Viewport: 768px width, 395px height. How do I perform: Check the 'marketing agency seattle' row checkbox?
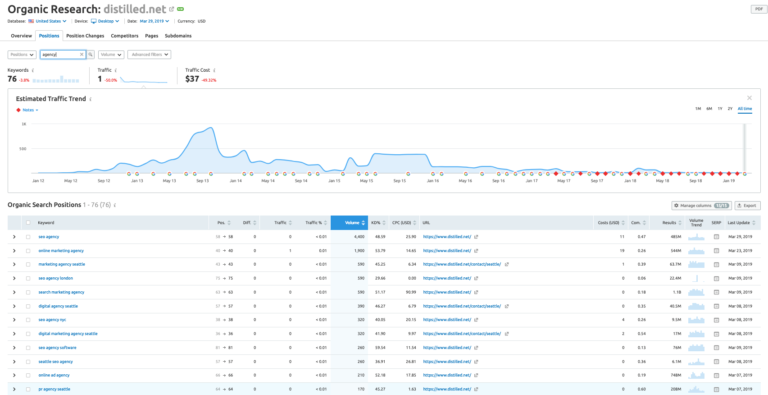(x=28, y=264)
